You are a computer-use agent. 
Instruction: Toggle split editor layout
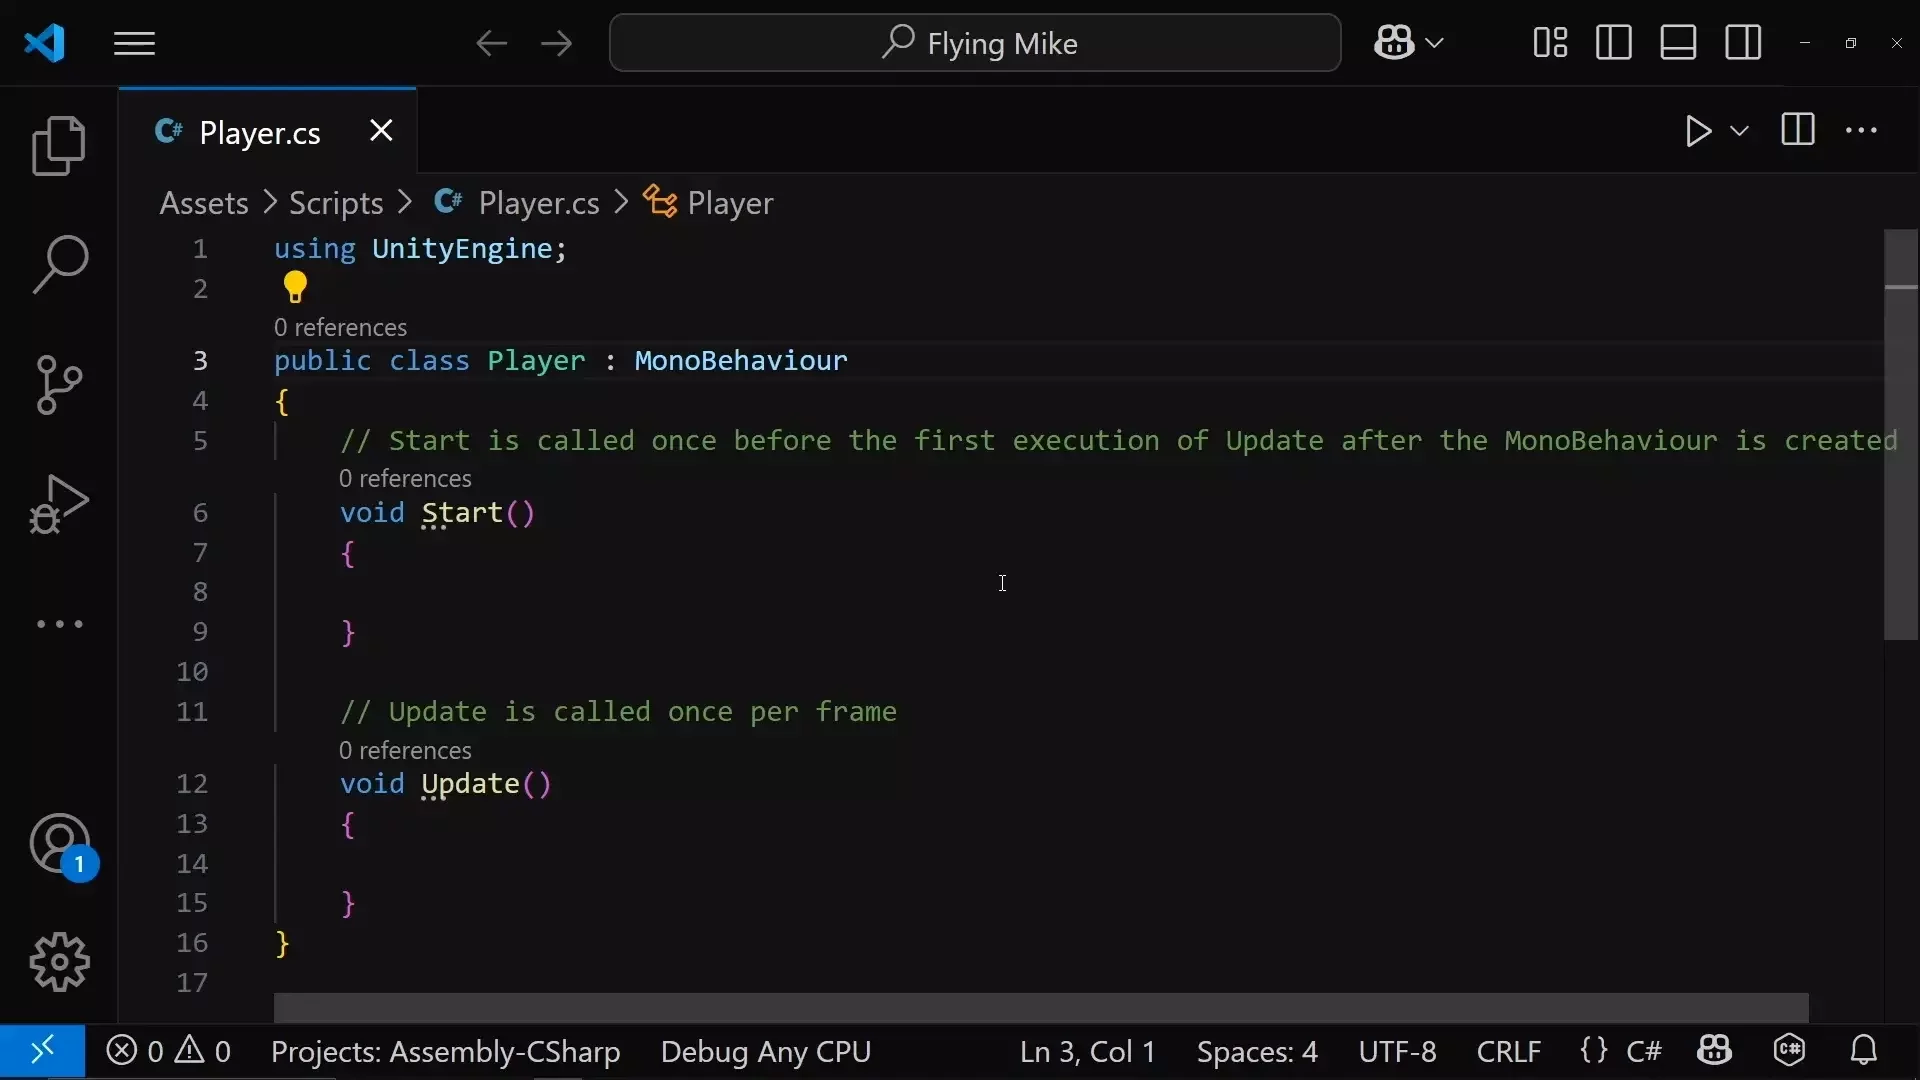tap(1797, 131)
